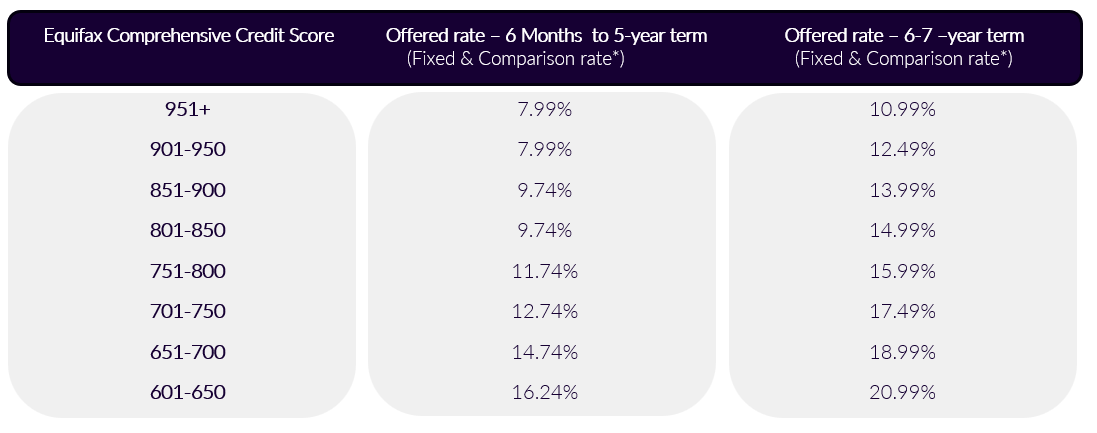1097x433 pixels.
Task: Click the 6-7-year term column header
Action: coord(904,36)
